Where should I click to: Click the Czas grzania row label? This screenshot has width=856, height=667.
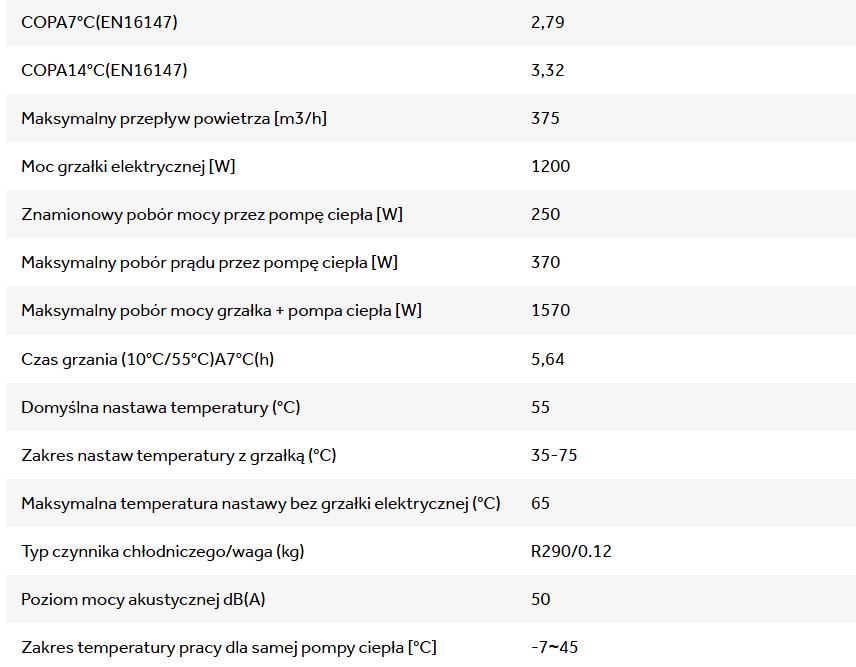tap(147, 359)
